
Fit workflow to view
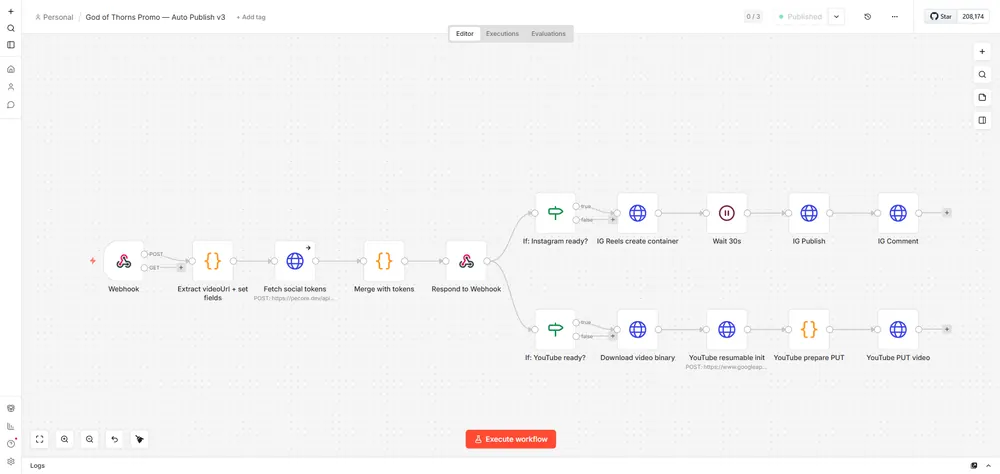40,439
